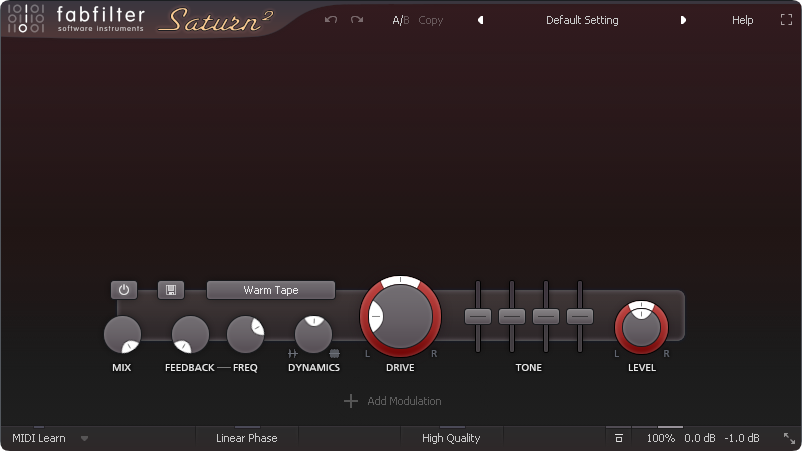802x451 pixels.
Task: Open the Warm Tape style selector
Action: [x=271, y=290]
